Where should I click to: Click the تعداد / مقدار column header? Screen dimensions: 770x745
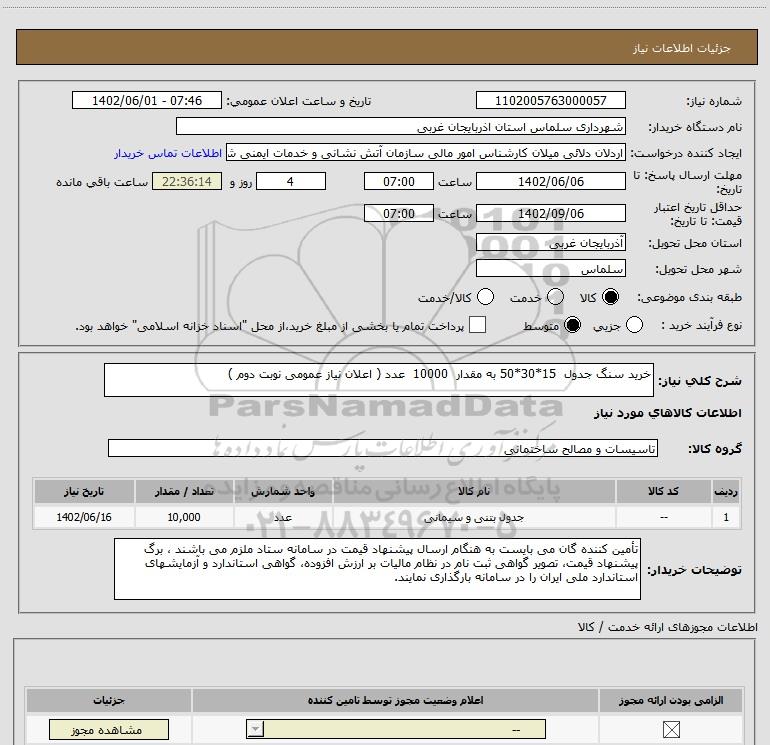point(184,491)
